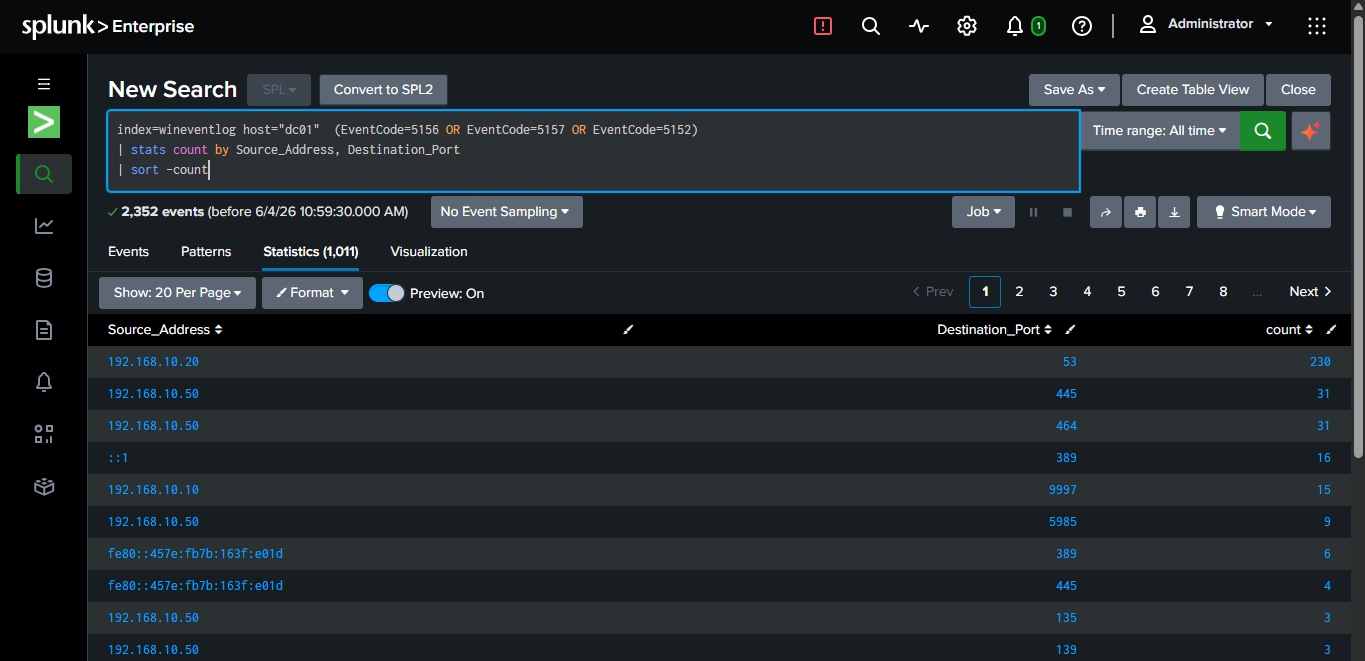Open the settings gear icon
This screenshot has height=661, width=1365.
(x=967, y=26)
